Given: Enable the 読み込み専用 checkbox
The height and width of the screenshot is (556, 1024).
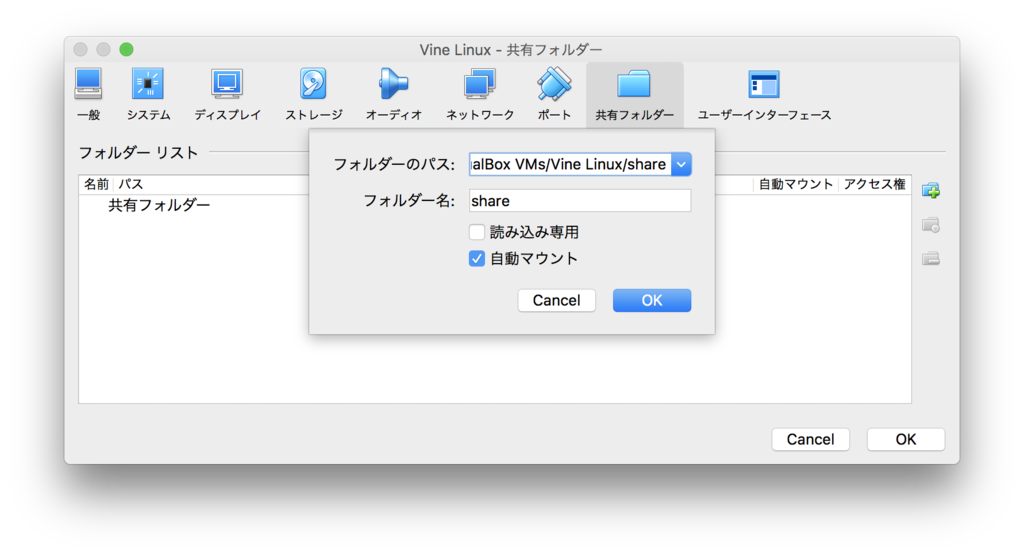Looking at the screenshot, I should tap(477, 232).
